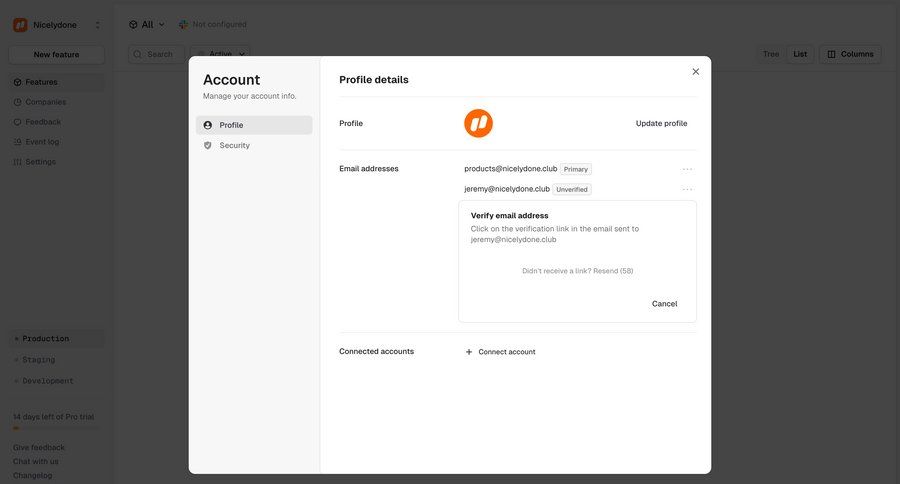Viewport: 900px width, 484px height.
Task: Click the Companies sidebar icon
Action: (x=17, y=102)
